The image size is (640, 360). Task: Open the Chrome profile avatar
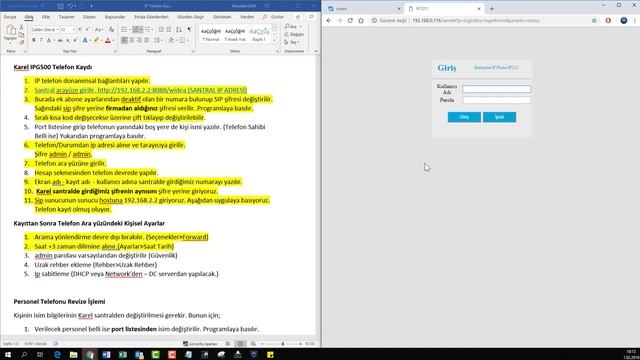coord(623,20)
